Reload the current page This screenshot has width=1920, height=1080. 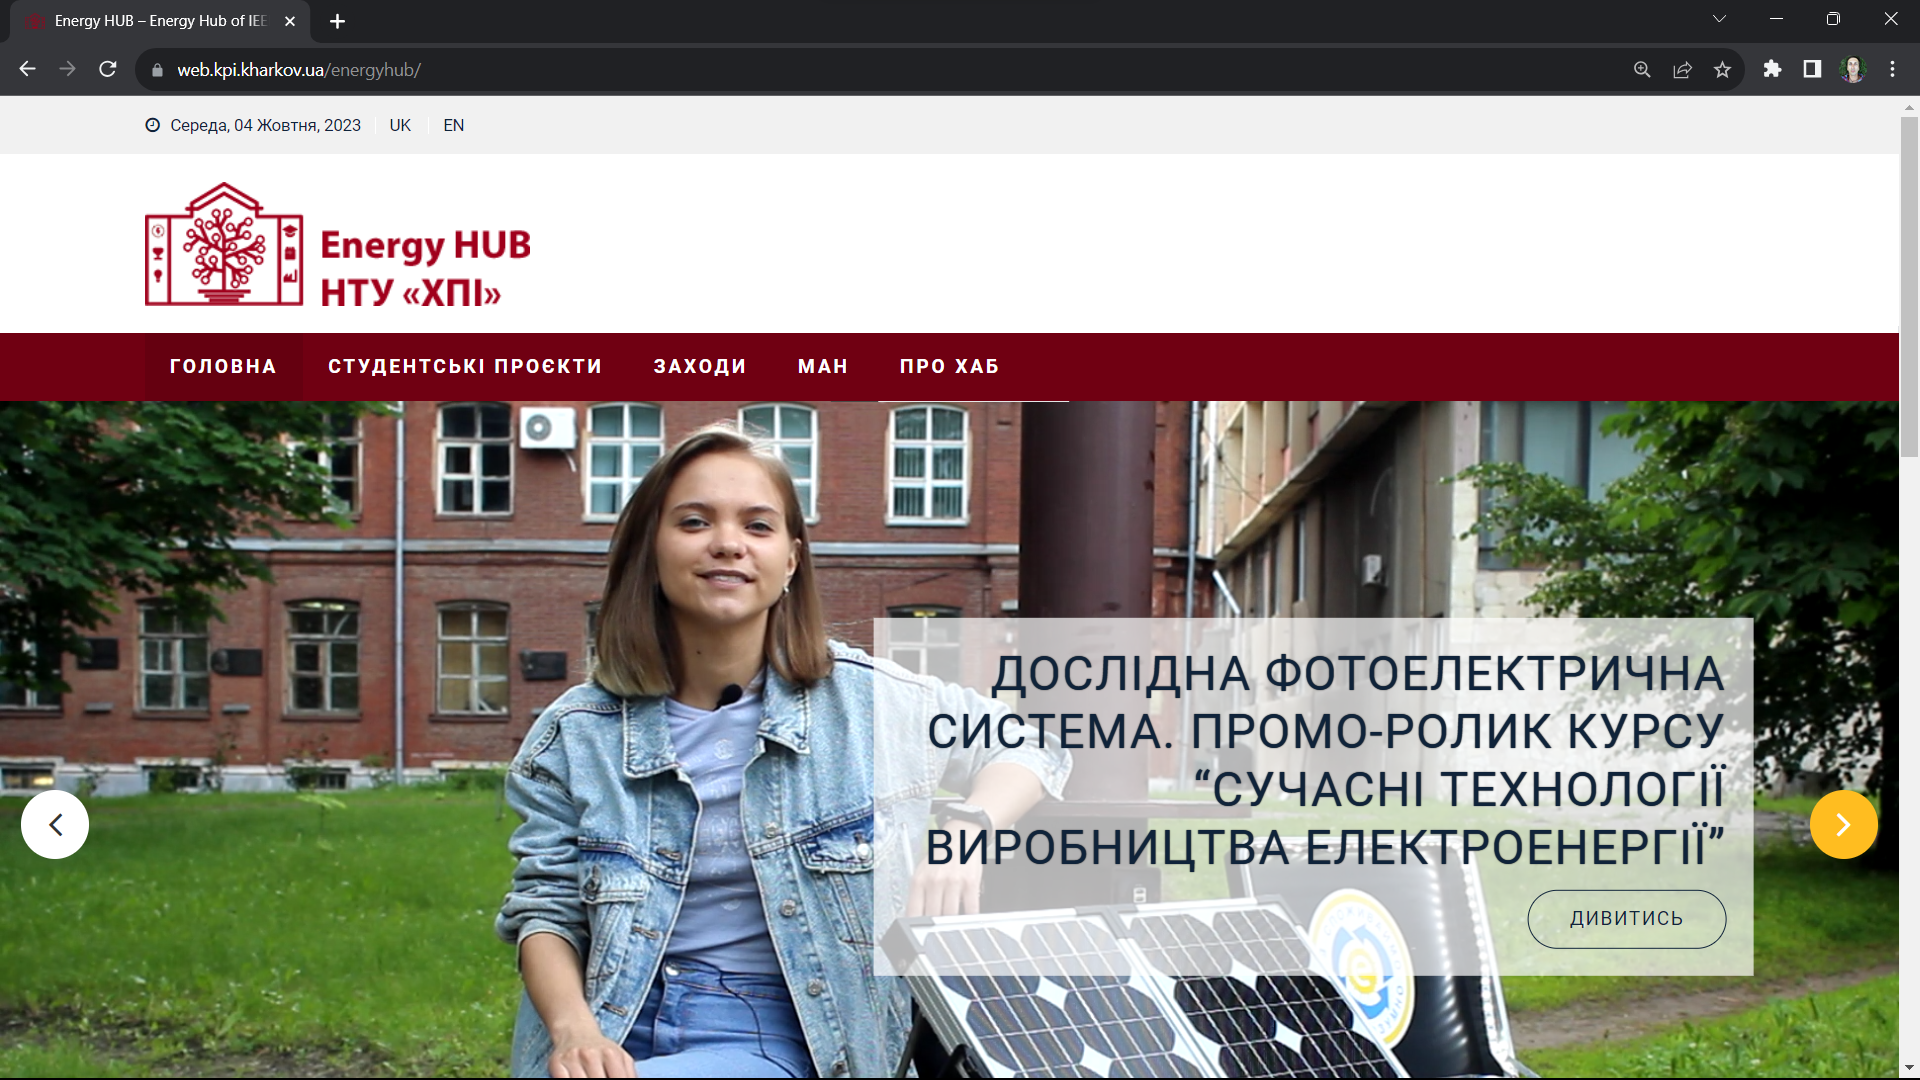[x=108, y=69]
